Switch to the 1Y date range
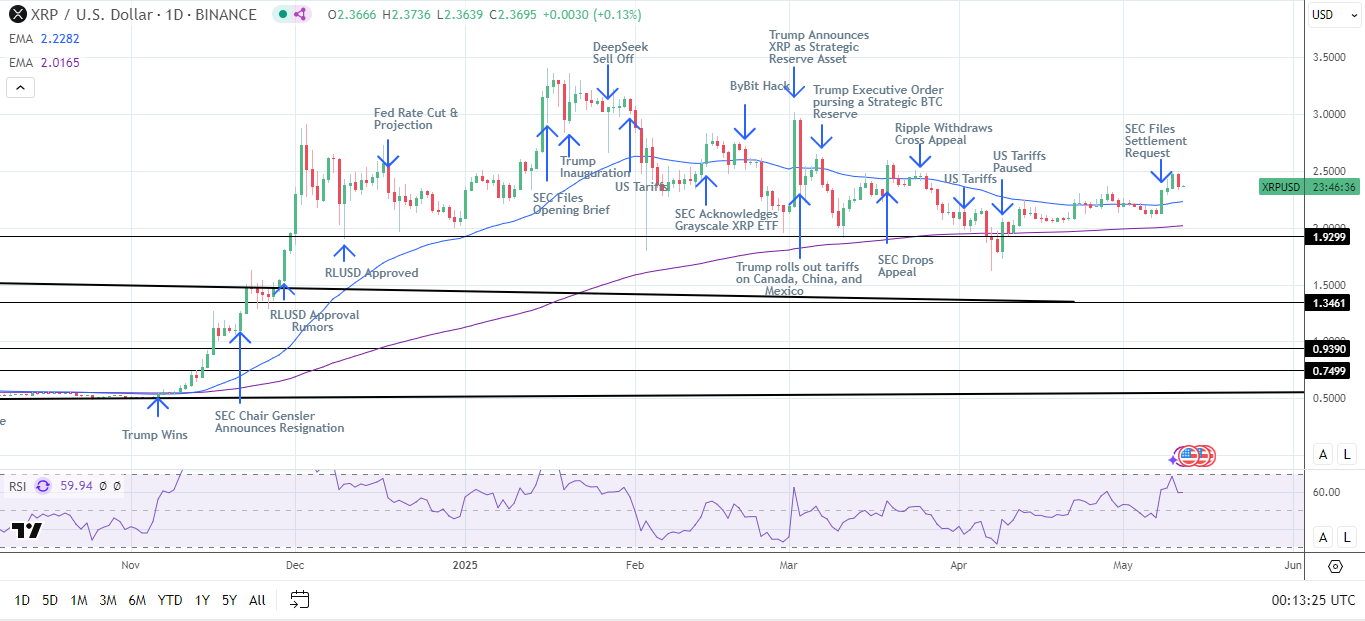The height and width of the screenshot is (621, 1365). click(x=203, y=600)
